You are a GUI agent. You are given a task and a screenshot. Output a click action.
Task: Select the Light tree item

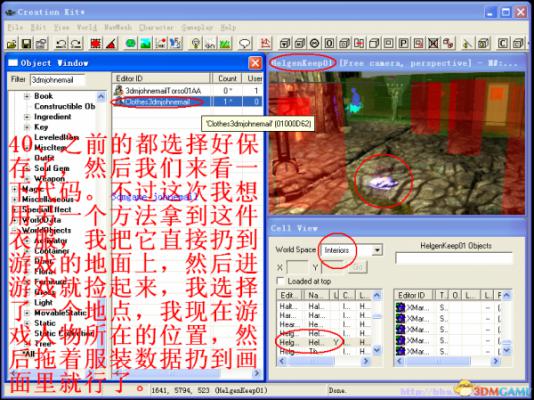(43, 302)
